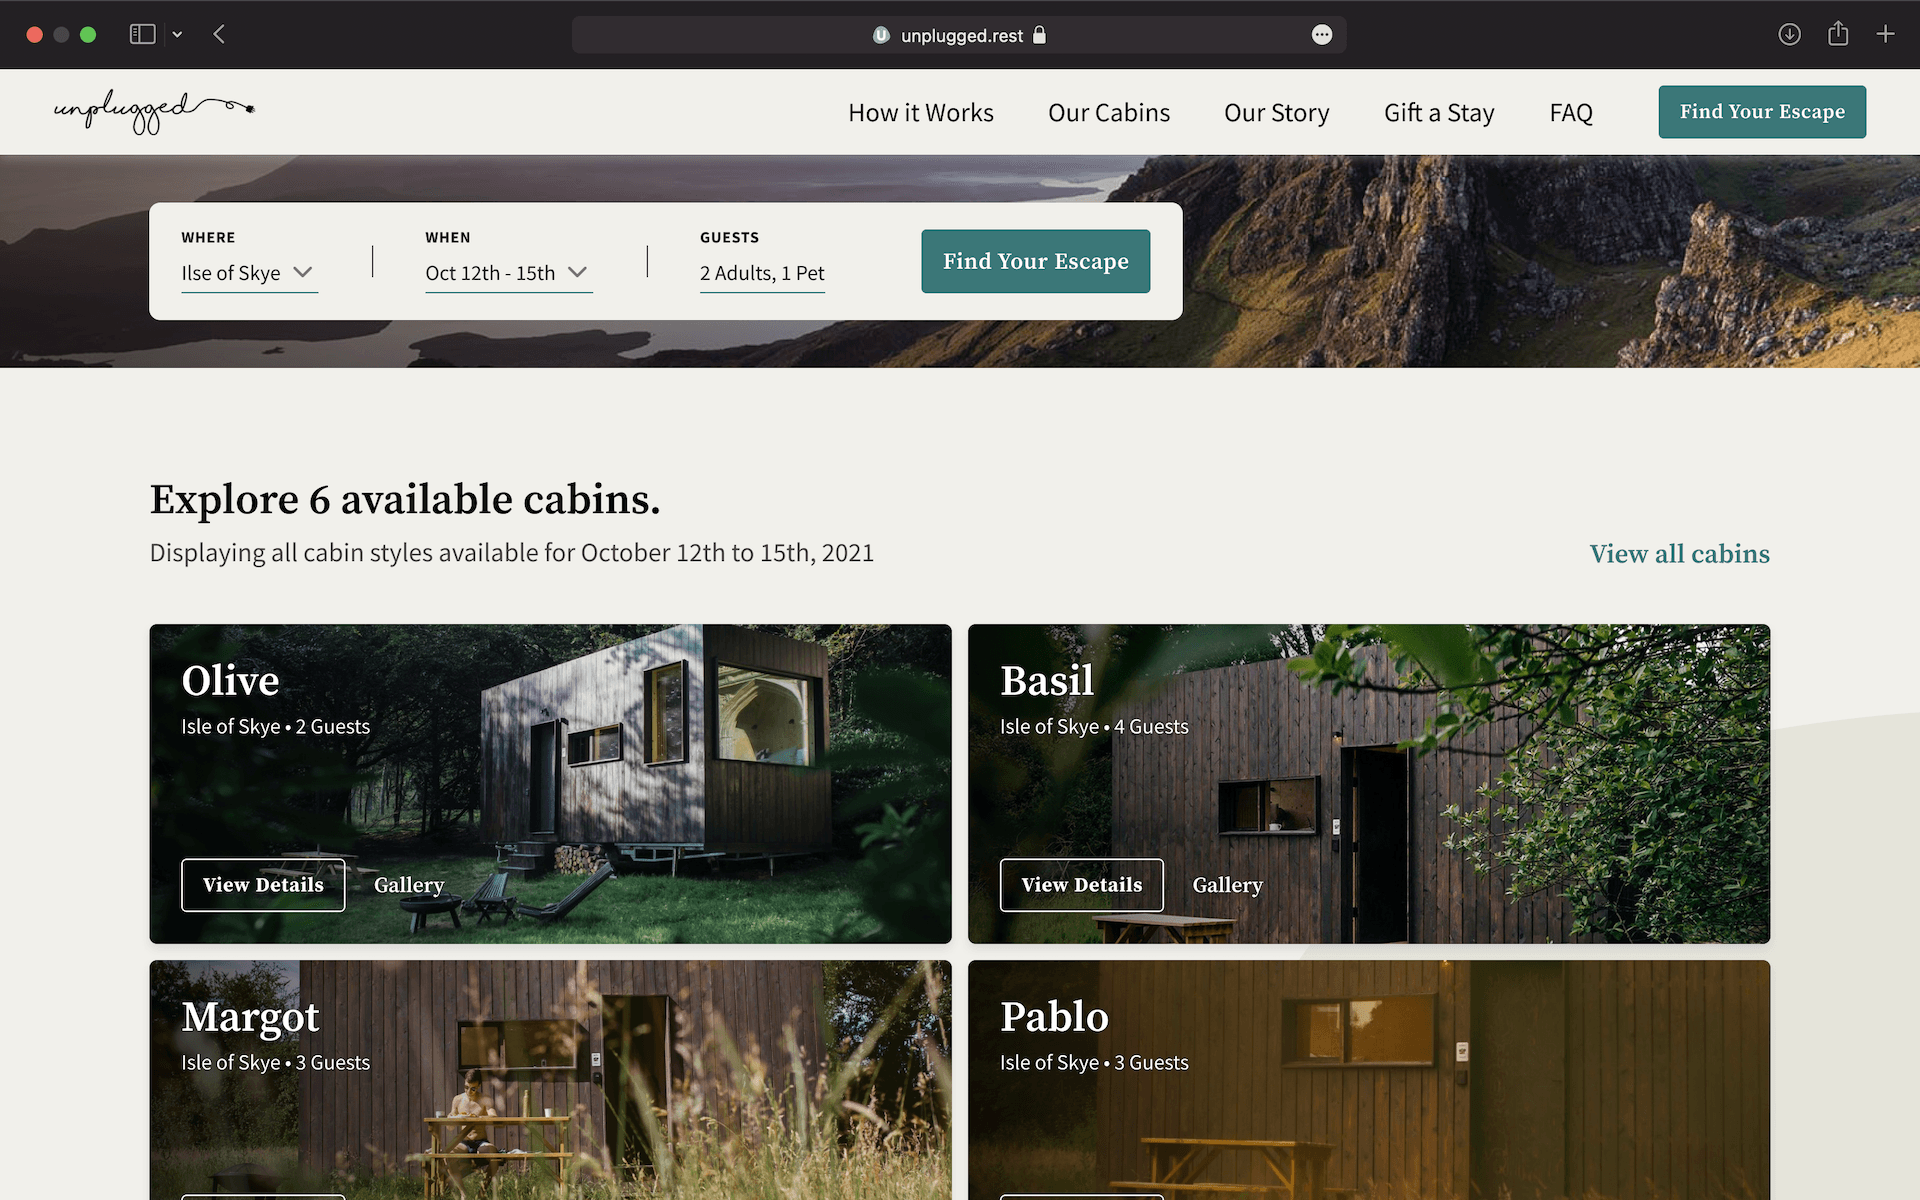The image size is (1920, 1200).
Task: Follow the View all cabins link
Action: coord(1679,554)
